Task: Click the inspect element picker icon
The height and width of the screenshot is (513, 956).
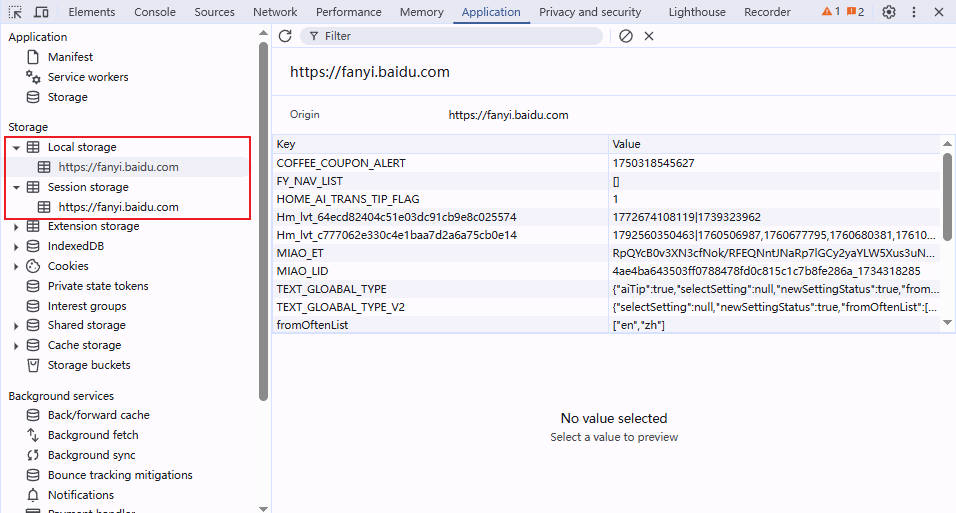Action: click(15, 12)
